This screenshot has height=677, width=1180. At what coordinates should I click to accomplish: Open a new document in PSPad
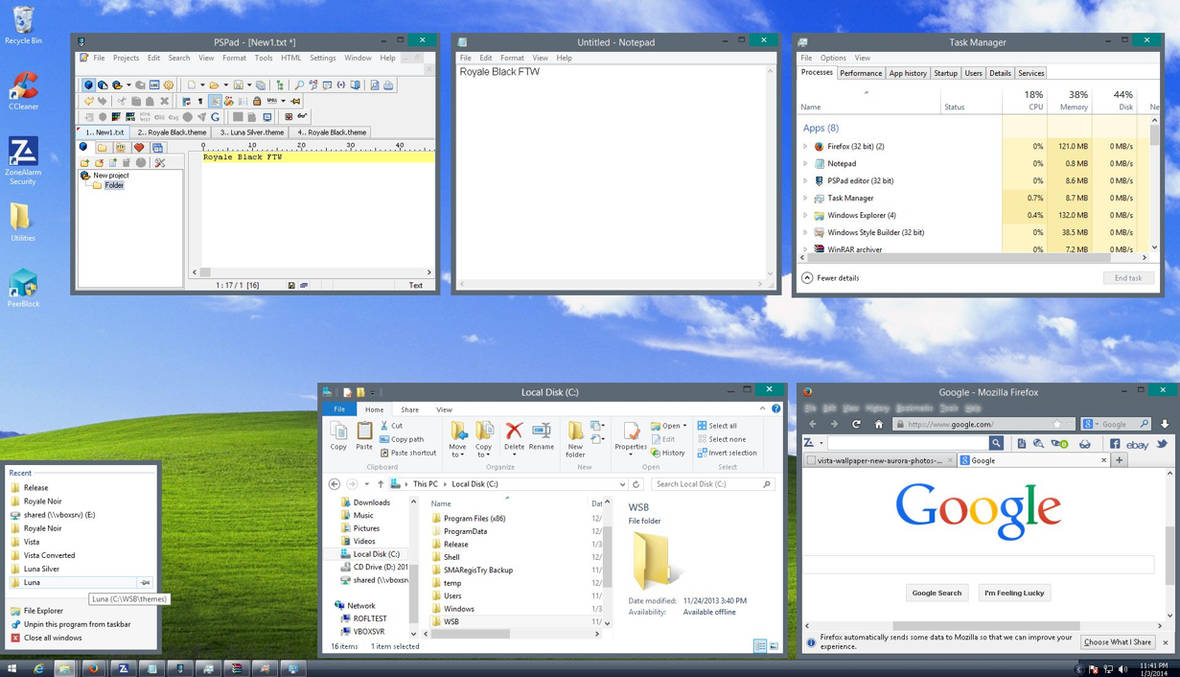(x=191, y=84)
